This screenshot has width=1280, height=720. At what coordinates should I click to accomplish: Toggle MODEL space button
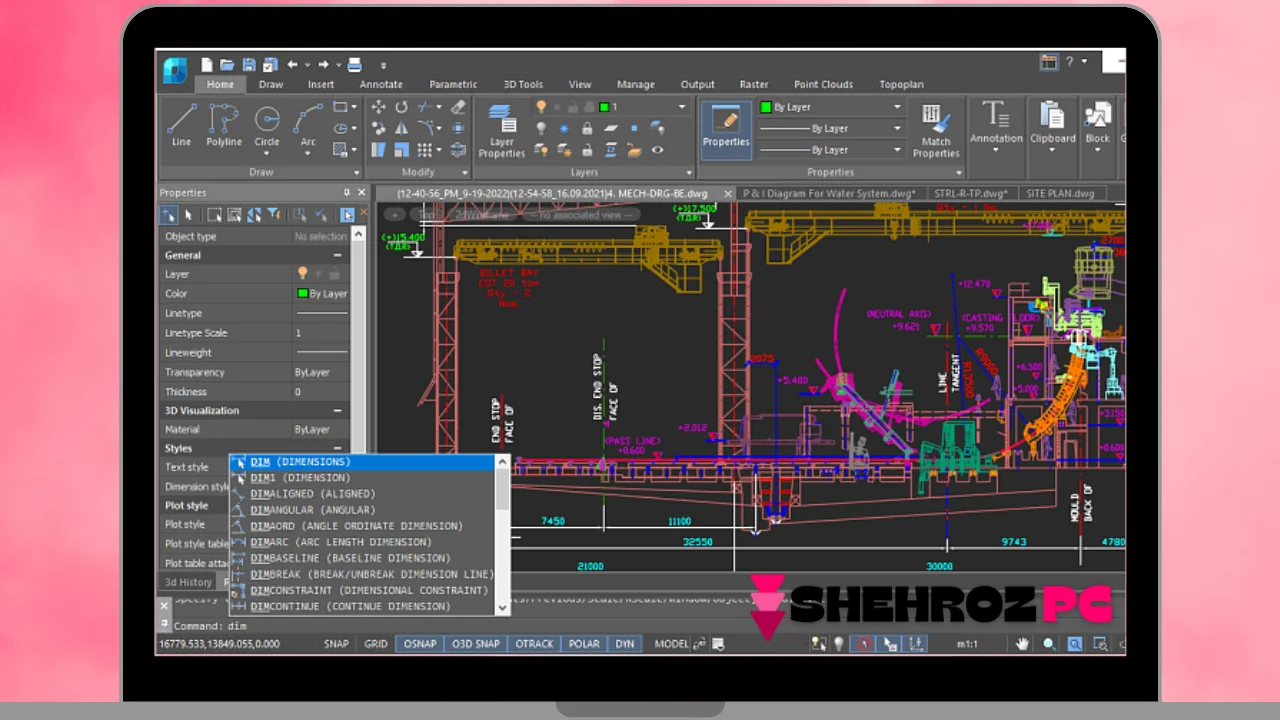[671, 644]
